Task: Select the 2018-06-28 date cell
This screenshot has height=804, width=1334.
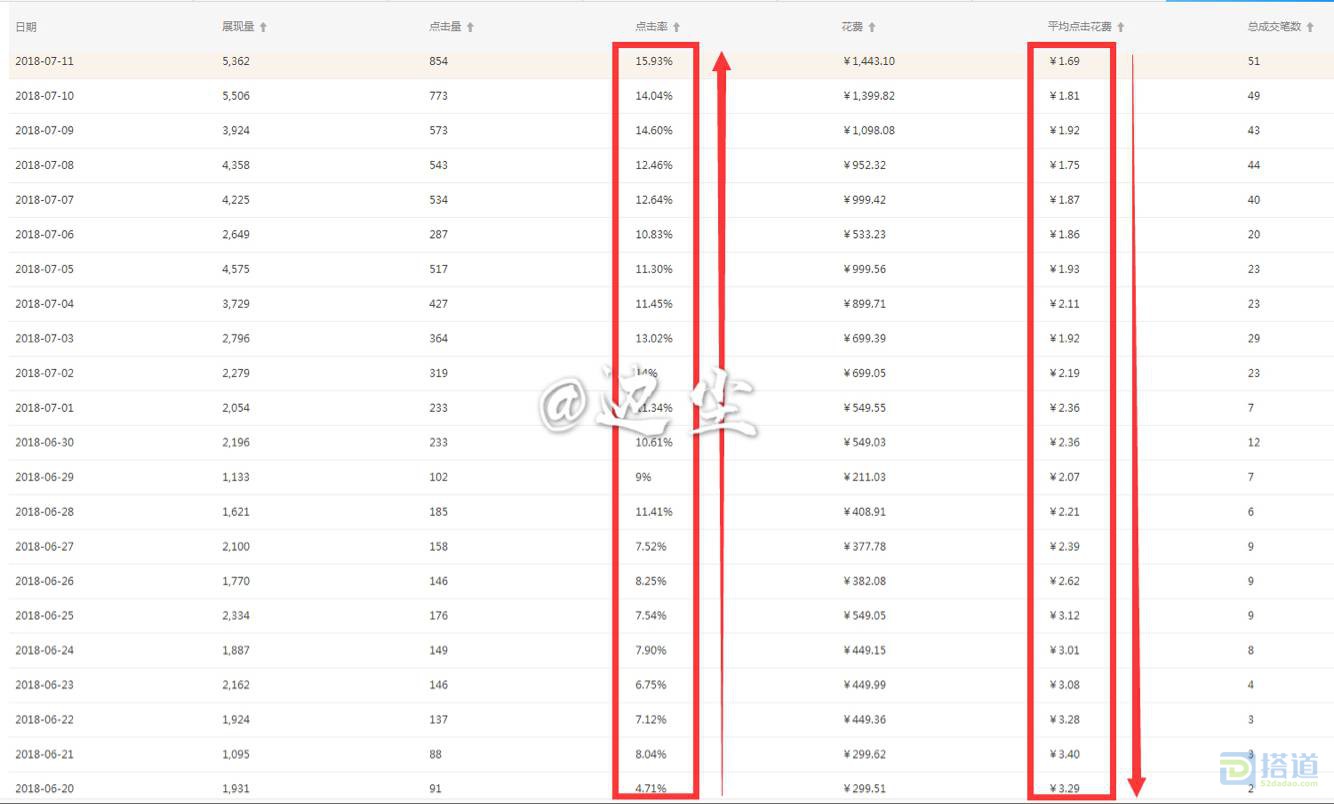Action: tap(44, 512)
